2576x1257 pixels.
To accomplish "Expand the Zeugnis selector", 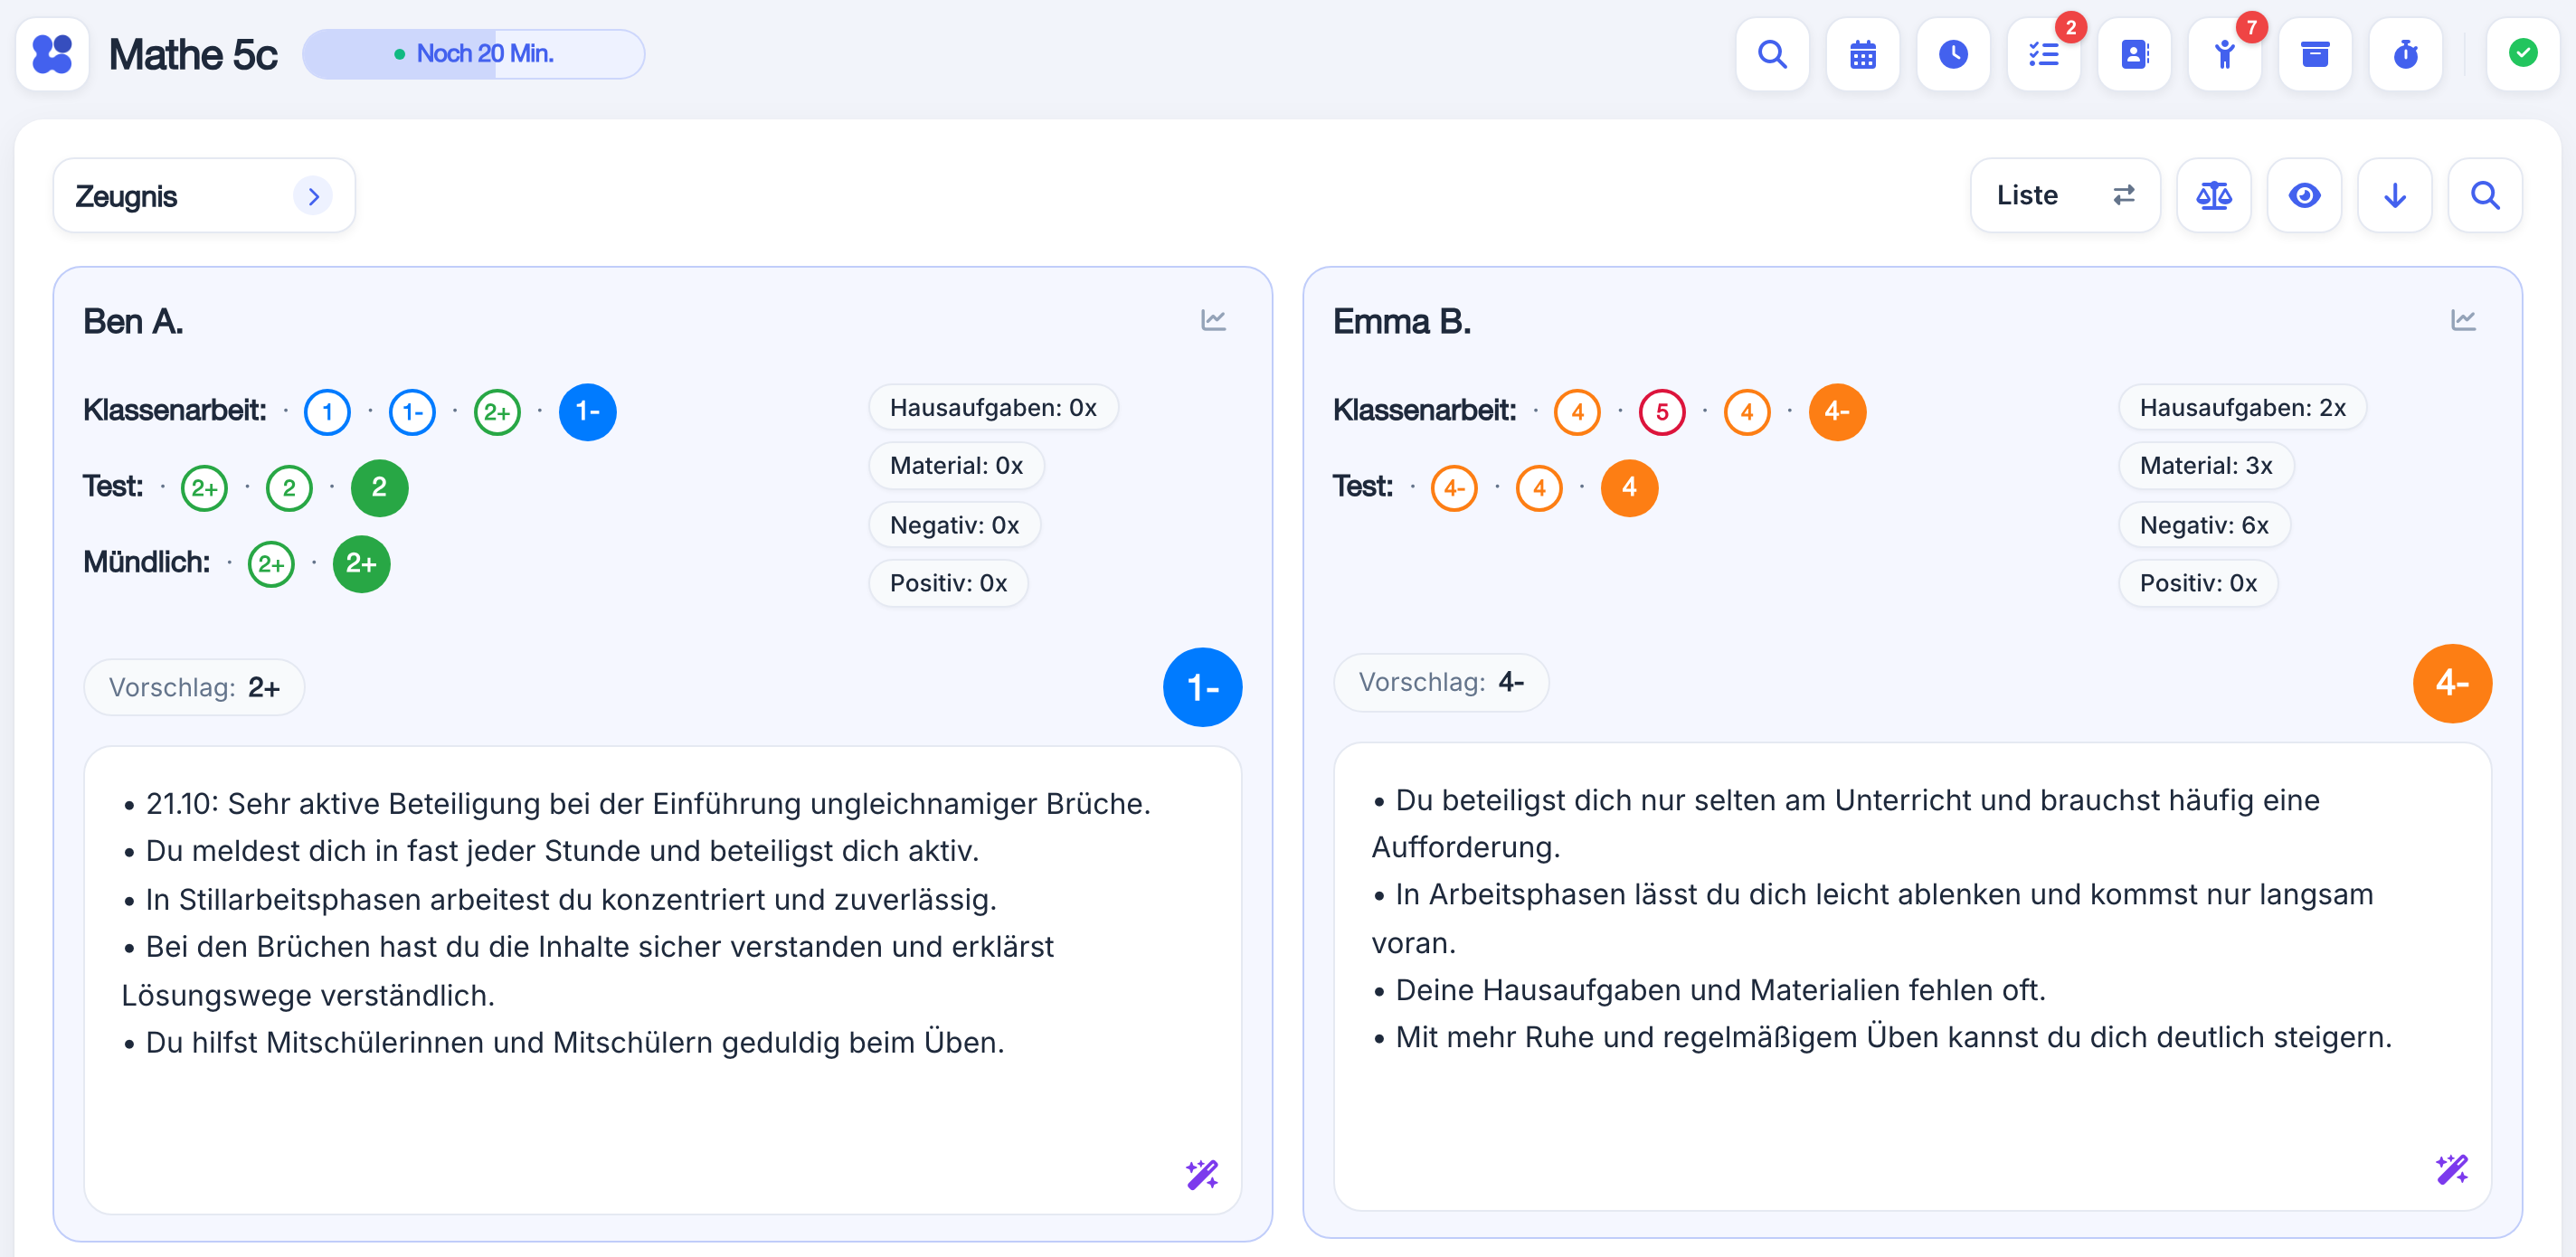I will [204, 196].
